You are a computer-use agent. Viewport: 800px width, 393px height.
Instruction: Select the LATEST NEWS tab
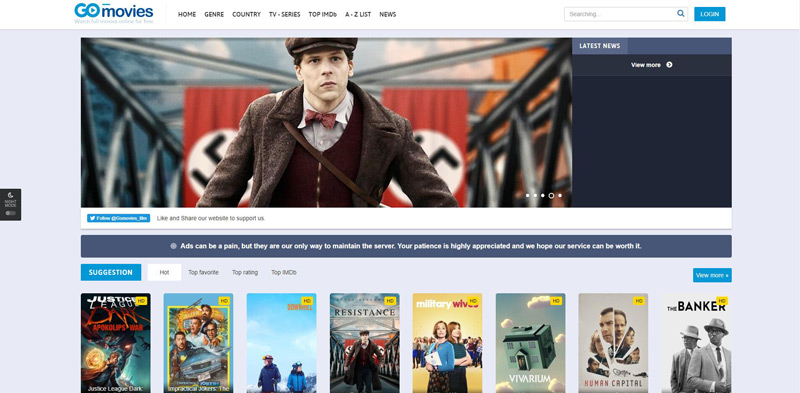[600, 46]
